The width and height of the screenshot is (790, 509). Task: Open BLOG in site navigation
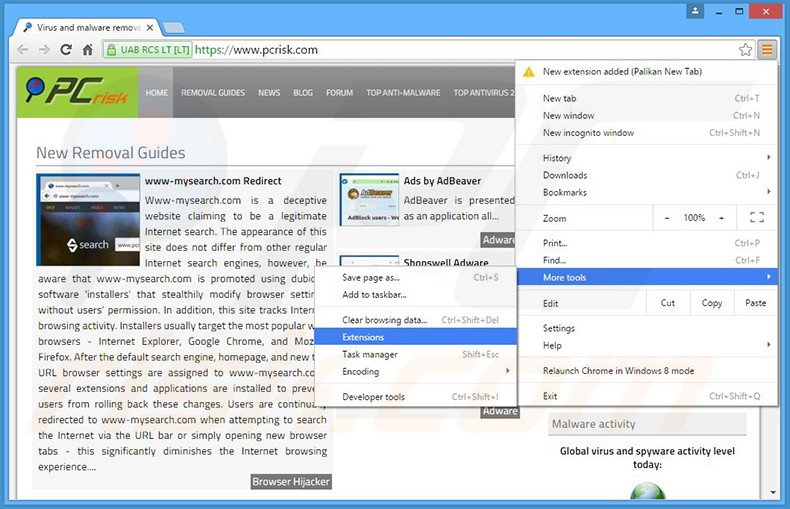click(x=303, y=93)
